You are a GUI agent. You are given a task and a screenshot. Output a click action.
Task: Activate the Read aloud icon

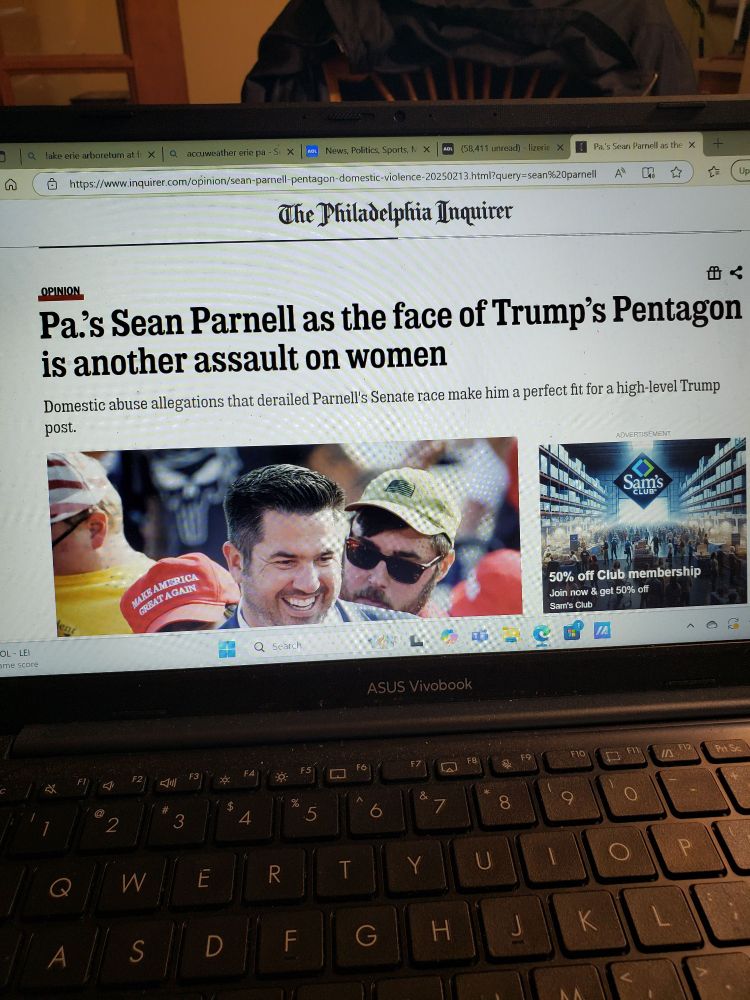tap(619, 172)
